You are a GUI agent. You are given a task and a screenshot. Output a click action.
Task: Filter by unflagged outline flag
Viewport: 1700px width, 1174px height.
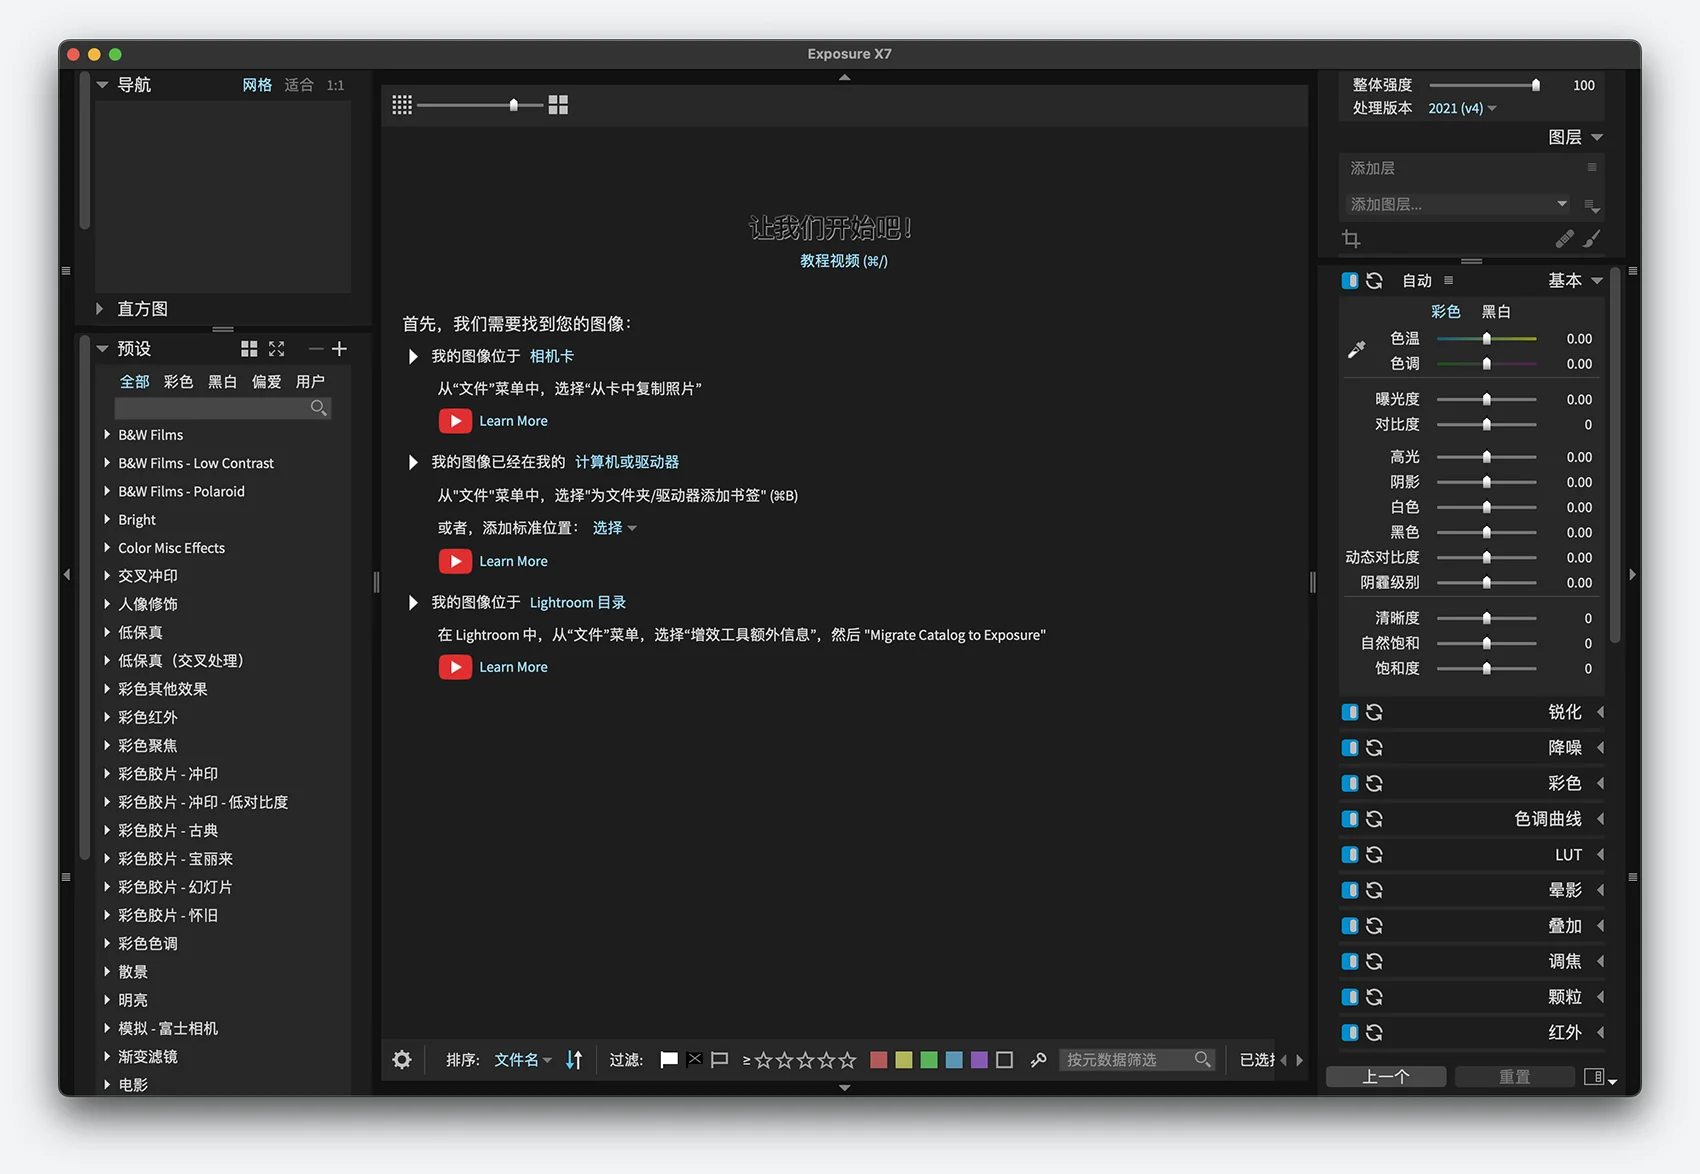coord(719,1060)
